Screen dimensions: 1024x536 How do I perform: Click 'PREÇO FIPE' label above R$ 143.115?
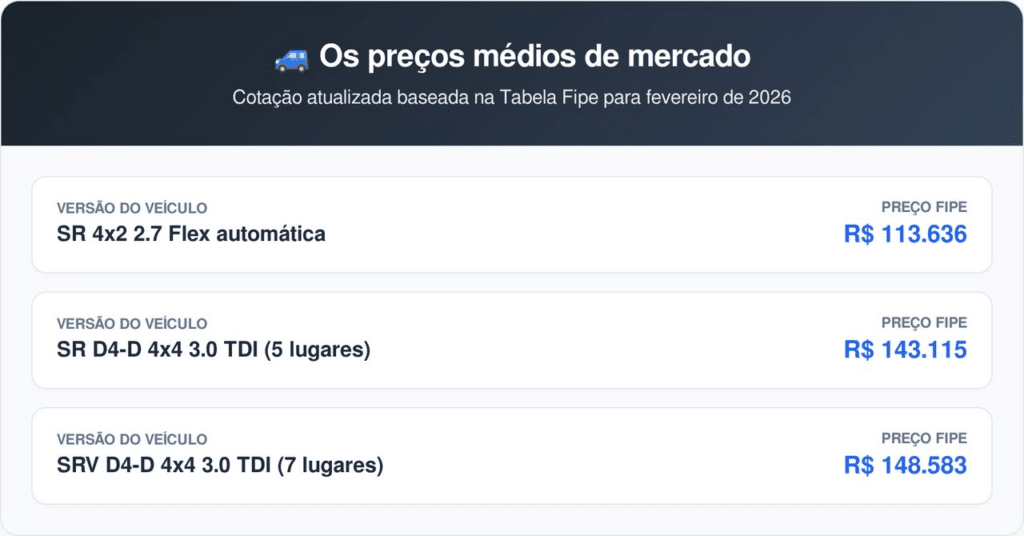(x=924, y=323)
